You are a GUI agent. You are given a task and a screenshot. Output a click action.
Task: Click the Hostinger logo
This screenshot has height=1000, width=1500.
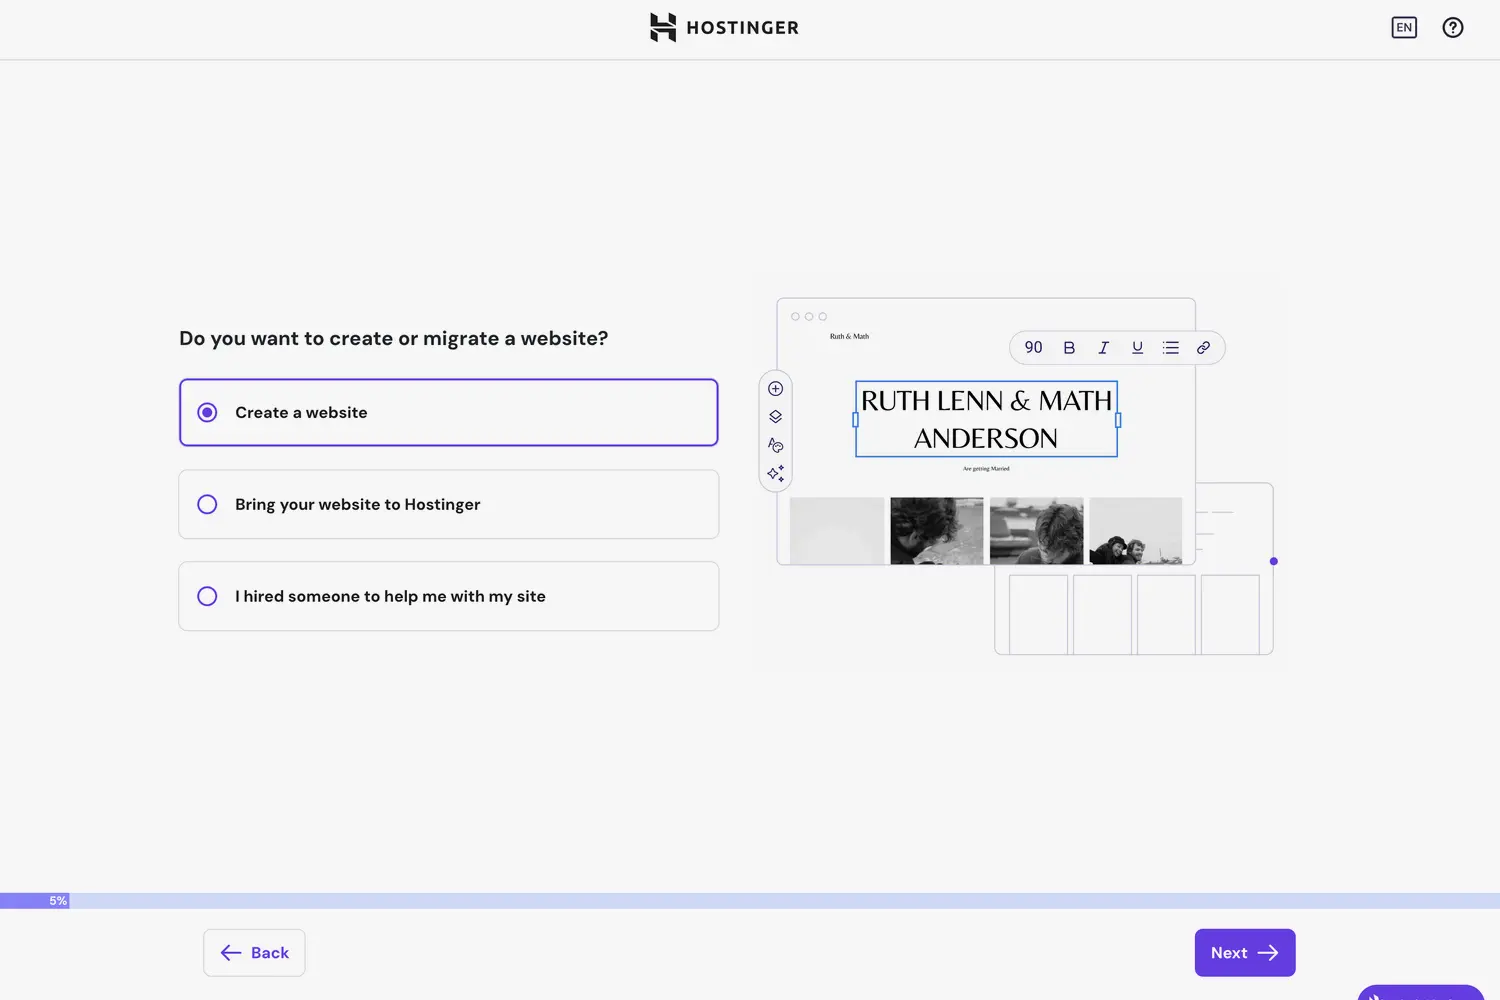tap(723, 27)
